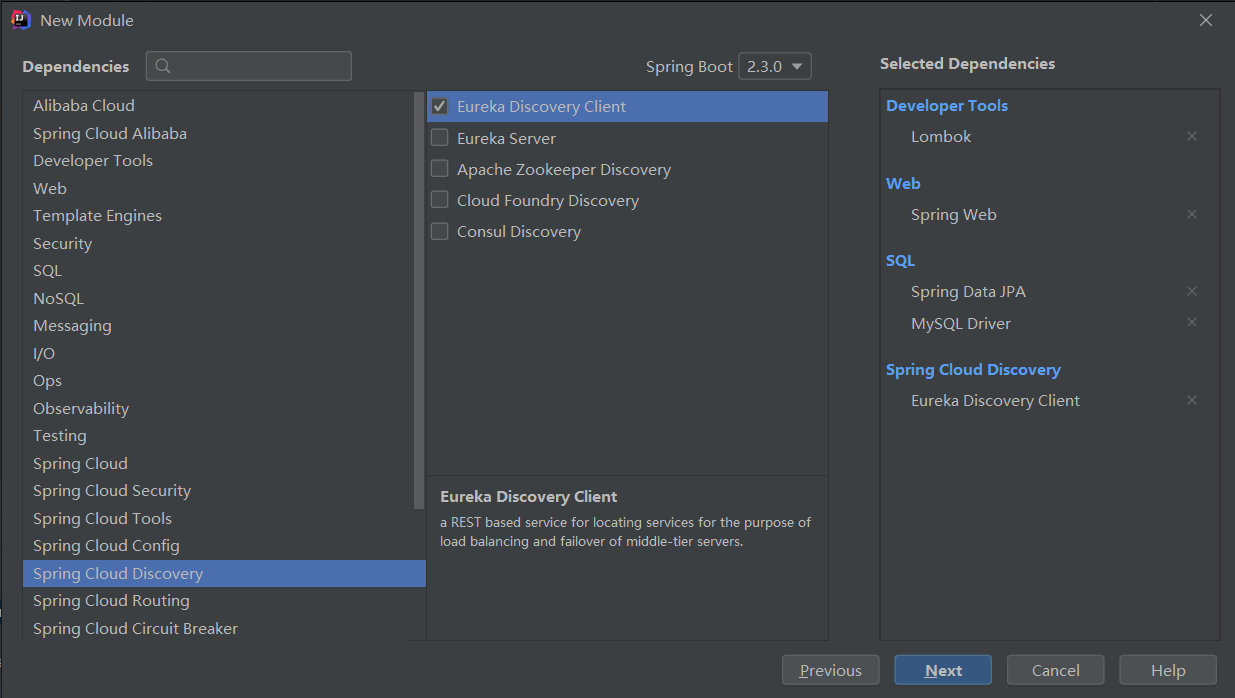Image resolution: width=1235 pixels, height=698 pixels.
Task: Uncheck Eureka Discovery Client checkbox
Action: pos(439,107)
